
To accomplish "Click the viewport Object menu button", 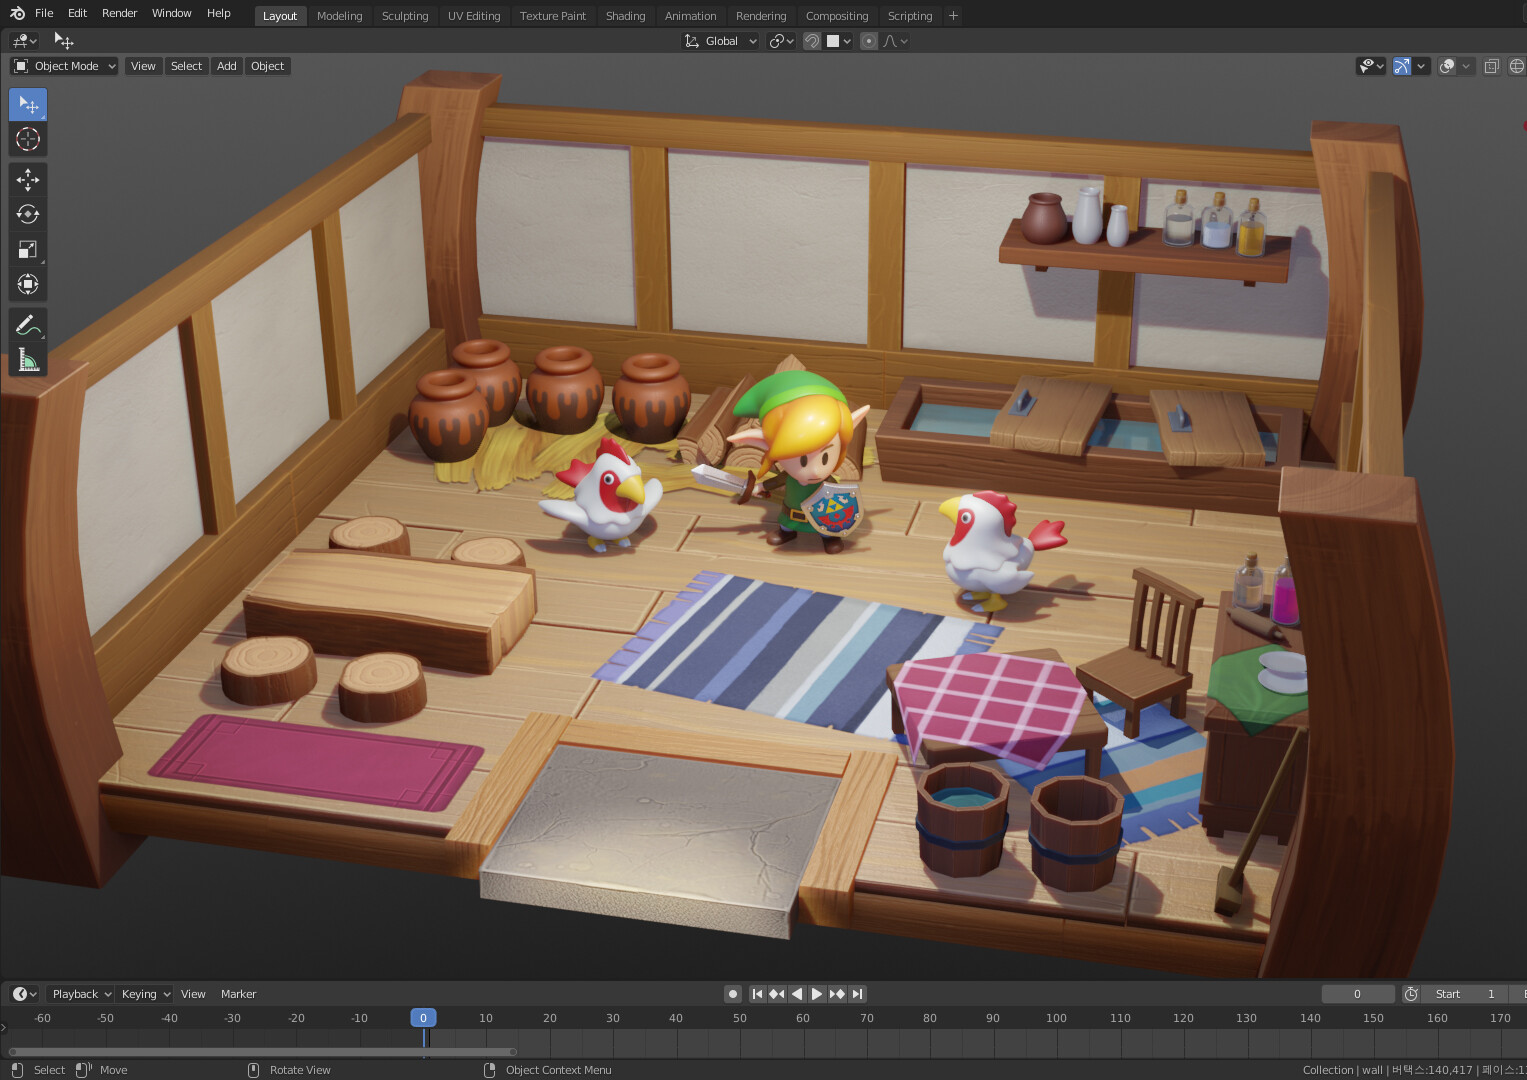I will click(x=268, y=66).
